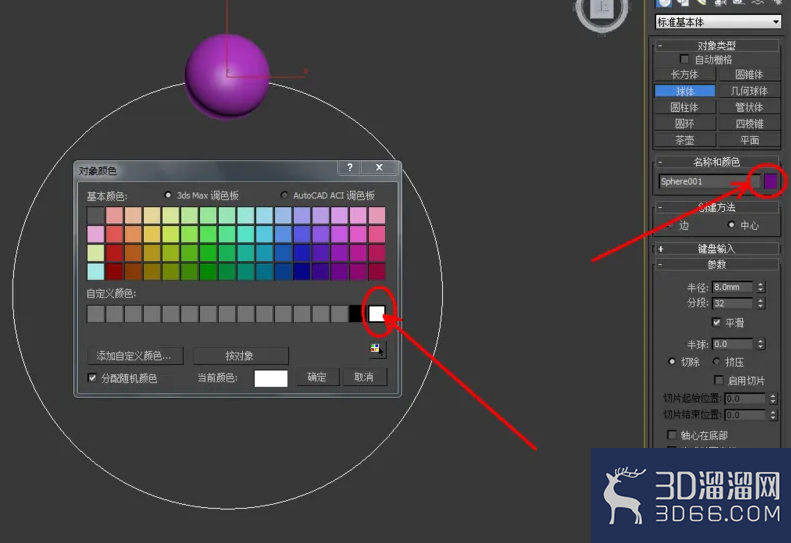The image size is (791, 543).
Task: Close the 对象颜色 dialog with X
Action: coord(379,167)
